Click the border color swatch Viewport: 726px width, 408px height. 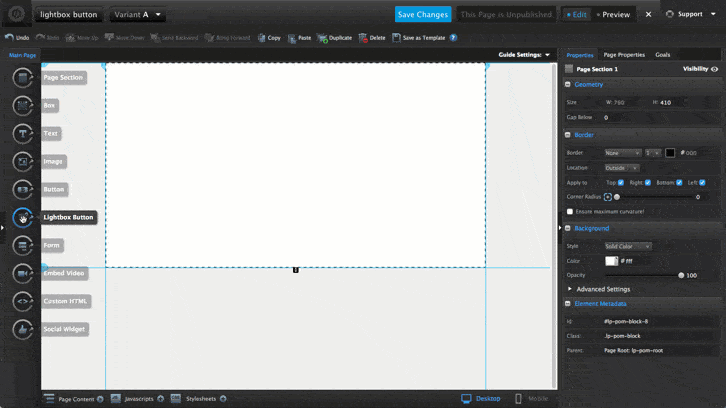coord(670,153)
